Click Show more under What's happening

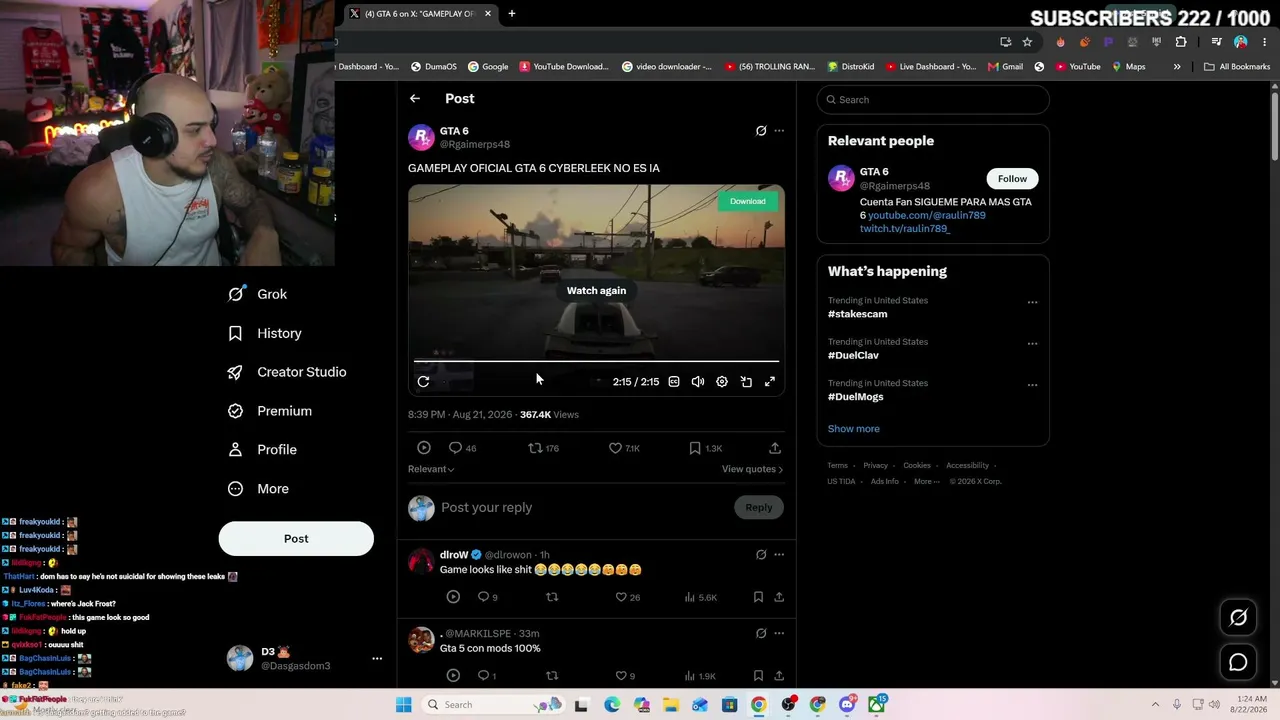(854, 429)
